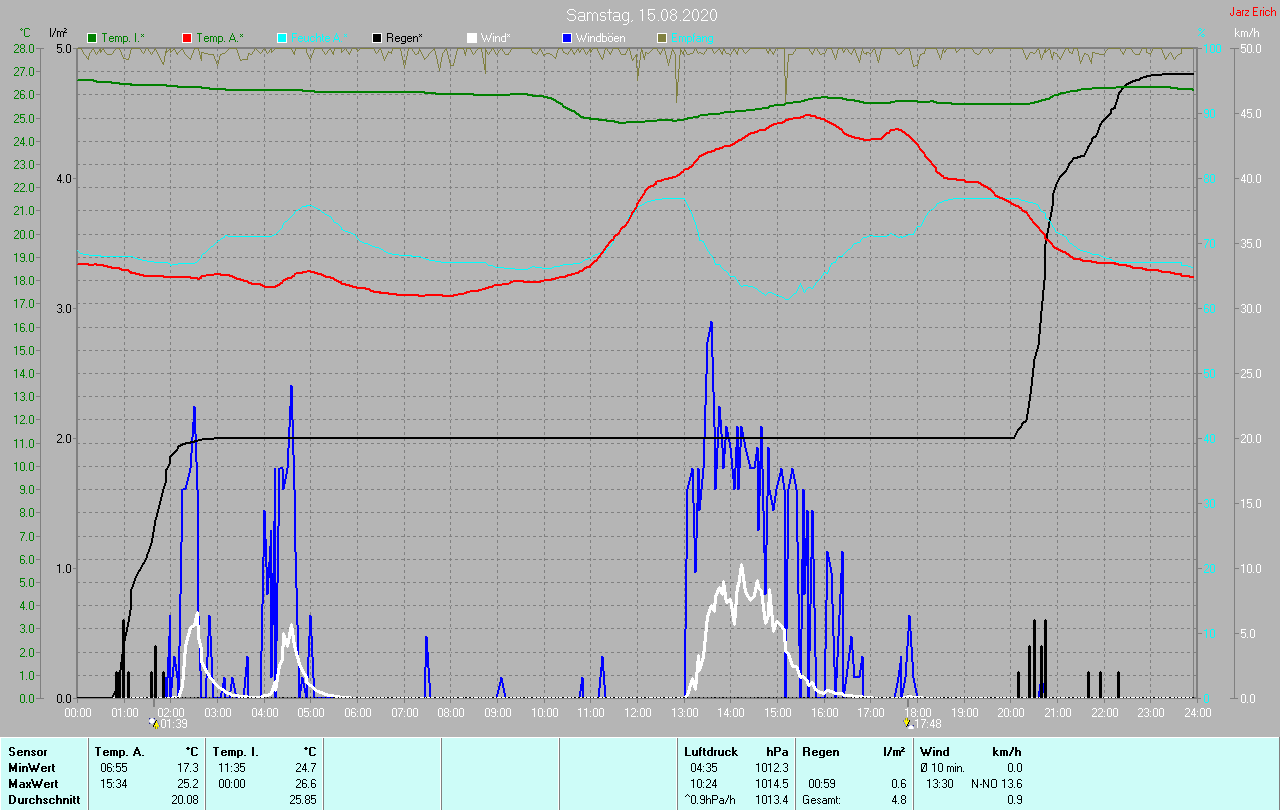The width and height of the screenshot is (1280, 810).
Task: Click the Temp. I. maximum value 26.6
Action: coord(306,784)
